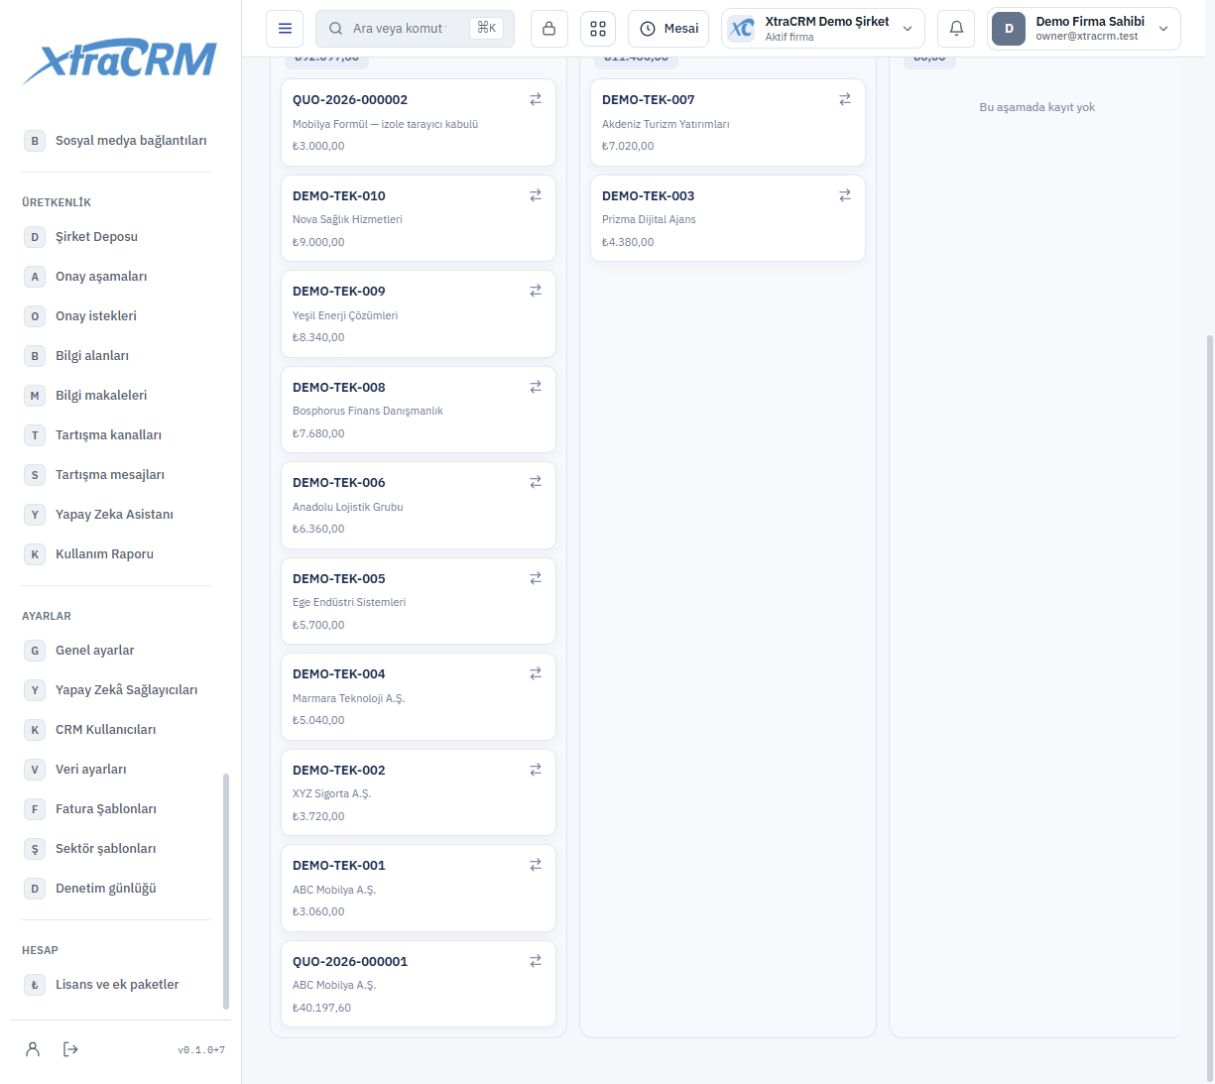Click transfer arrows icon on DEMO-TEK-005
Screen dimensions: 1215x1084
click(535, 577)
